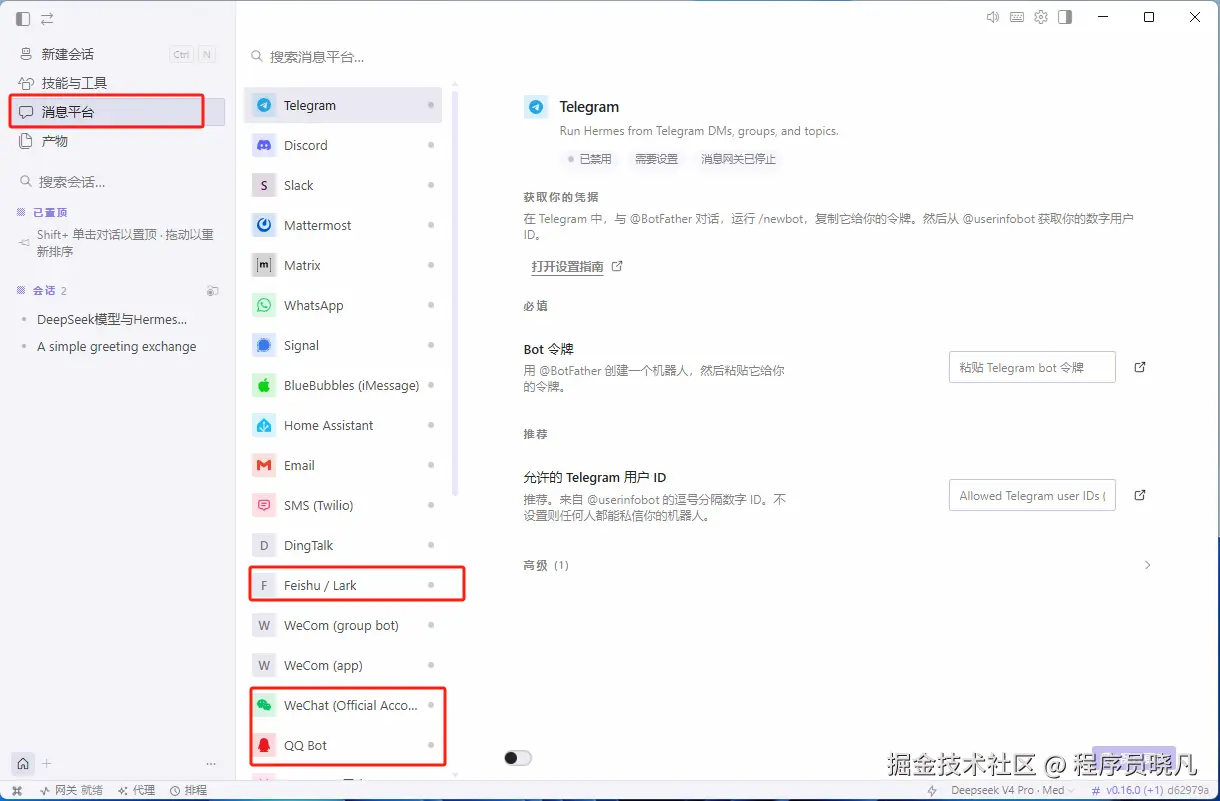Click 网关 就绪 in status bar
The height and width of the screenshot is (801, 1220).
[x=71, y=790]
